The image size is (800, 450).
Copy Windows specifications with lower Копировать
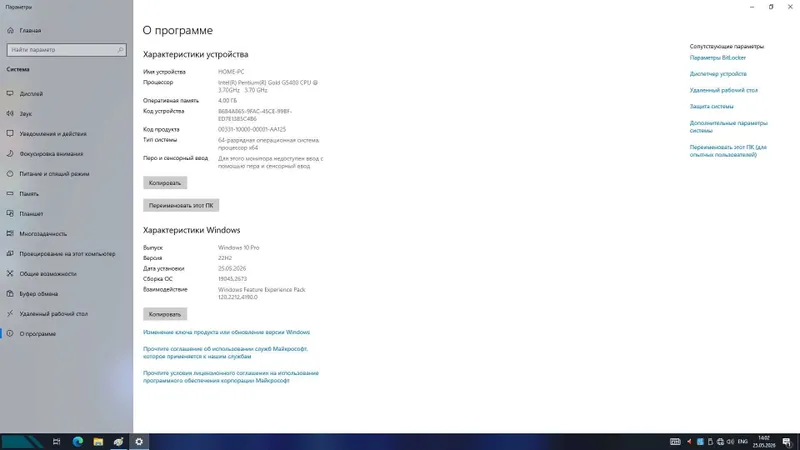pyautogui.click(x=165, y=314)
